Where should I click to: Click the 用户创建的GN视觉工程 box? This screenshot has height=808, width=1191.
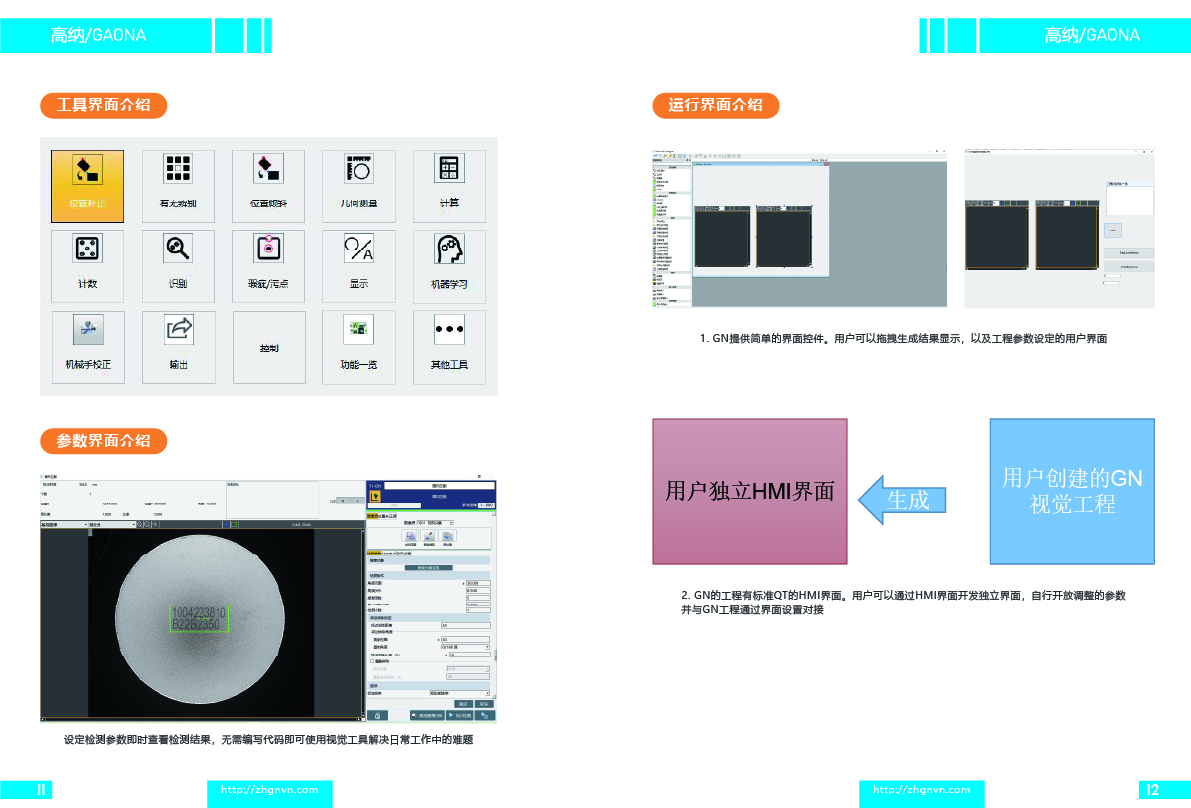point(1072,491)
